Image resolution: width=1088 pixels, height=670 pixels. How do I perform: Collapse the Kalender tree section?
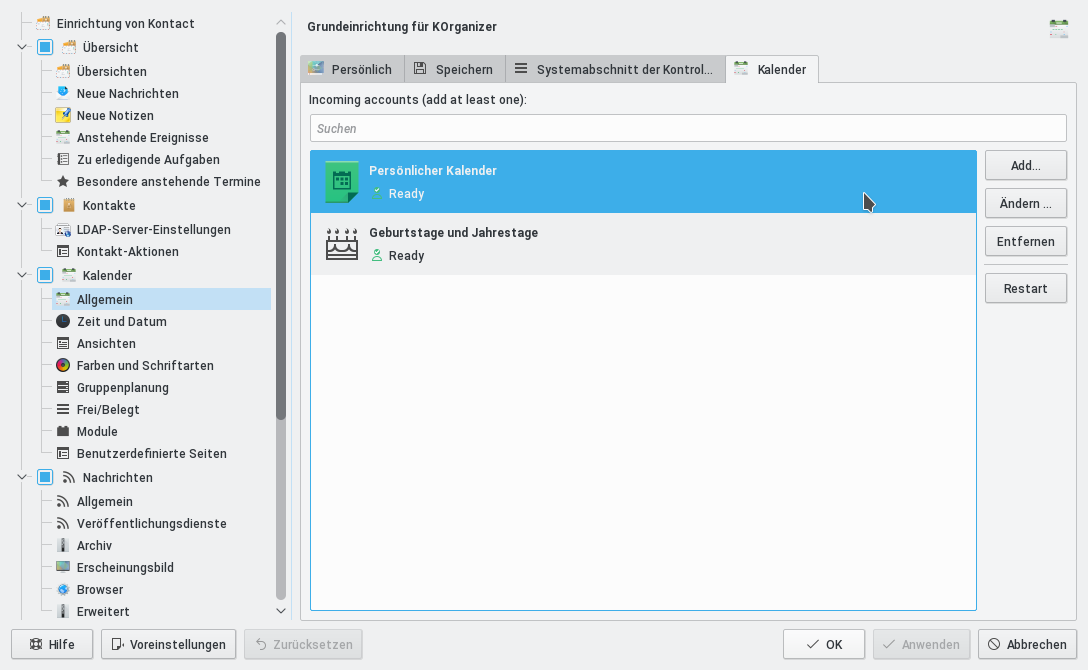22,275
